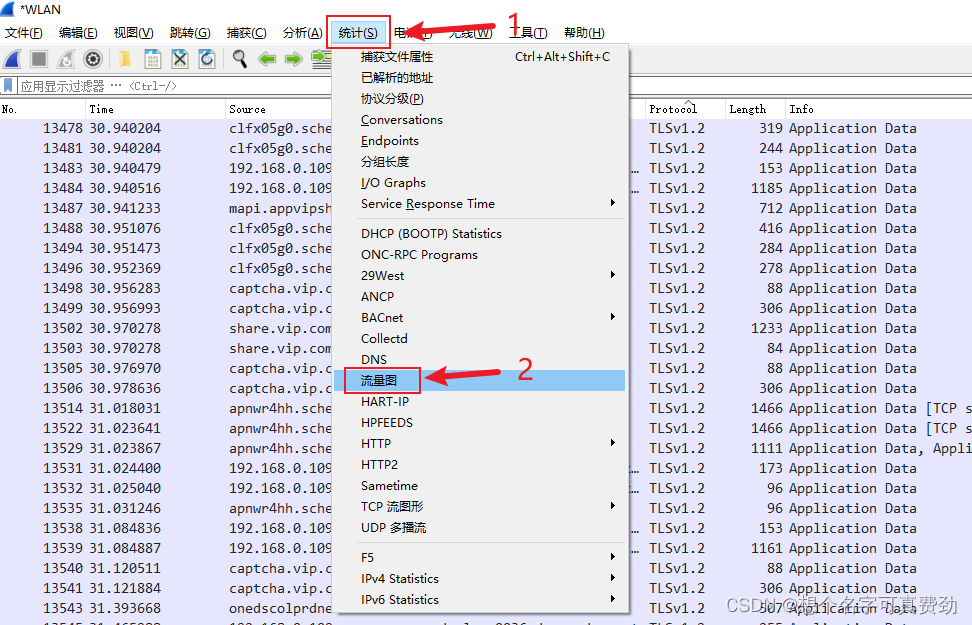Image resolution: width=972 pixels, height=625 pixels.
Task: Select HART-IP menu entry
Action: [x=480, y=402]
